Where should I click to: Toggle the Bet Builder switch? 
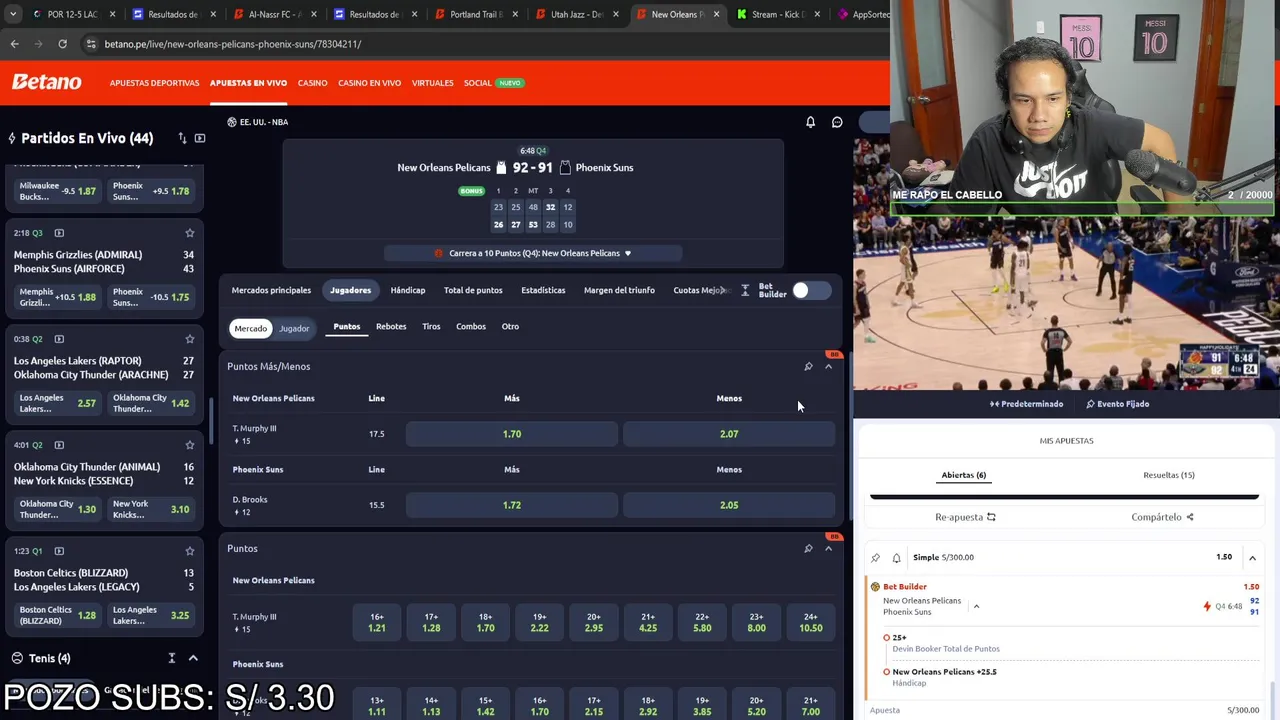tap(811, 290)
